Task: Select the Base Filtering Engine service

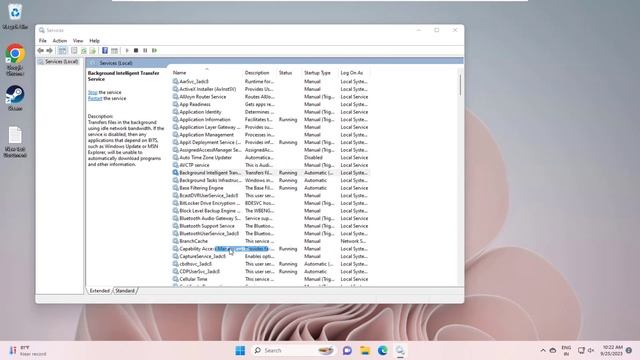Action: (270, 188)
